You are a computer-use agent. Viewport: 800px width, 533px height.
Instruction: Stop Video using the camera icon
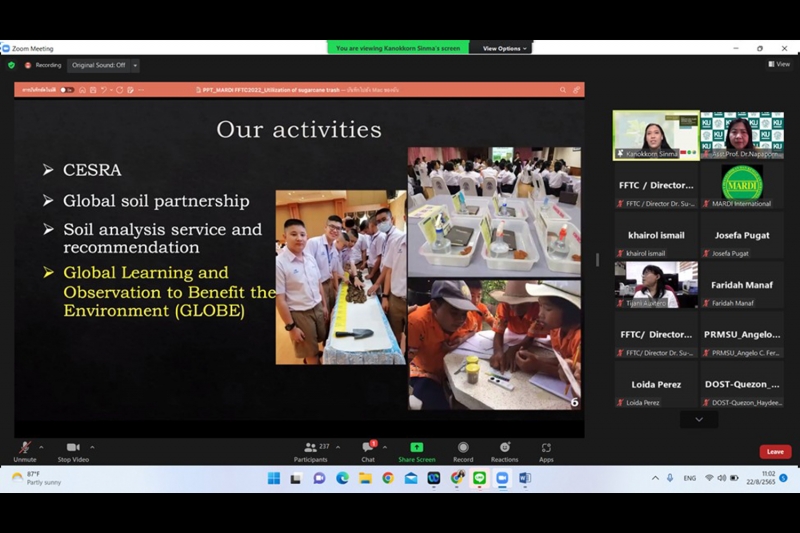(x=72, y=448)
